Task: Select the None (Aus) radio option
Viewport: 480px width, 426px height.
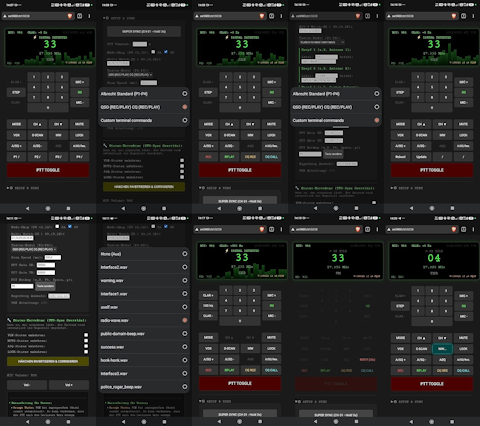Action: tap(185, 254)
